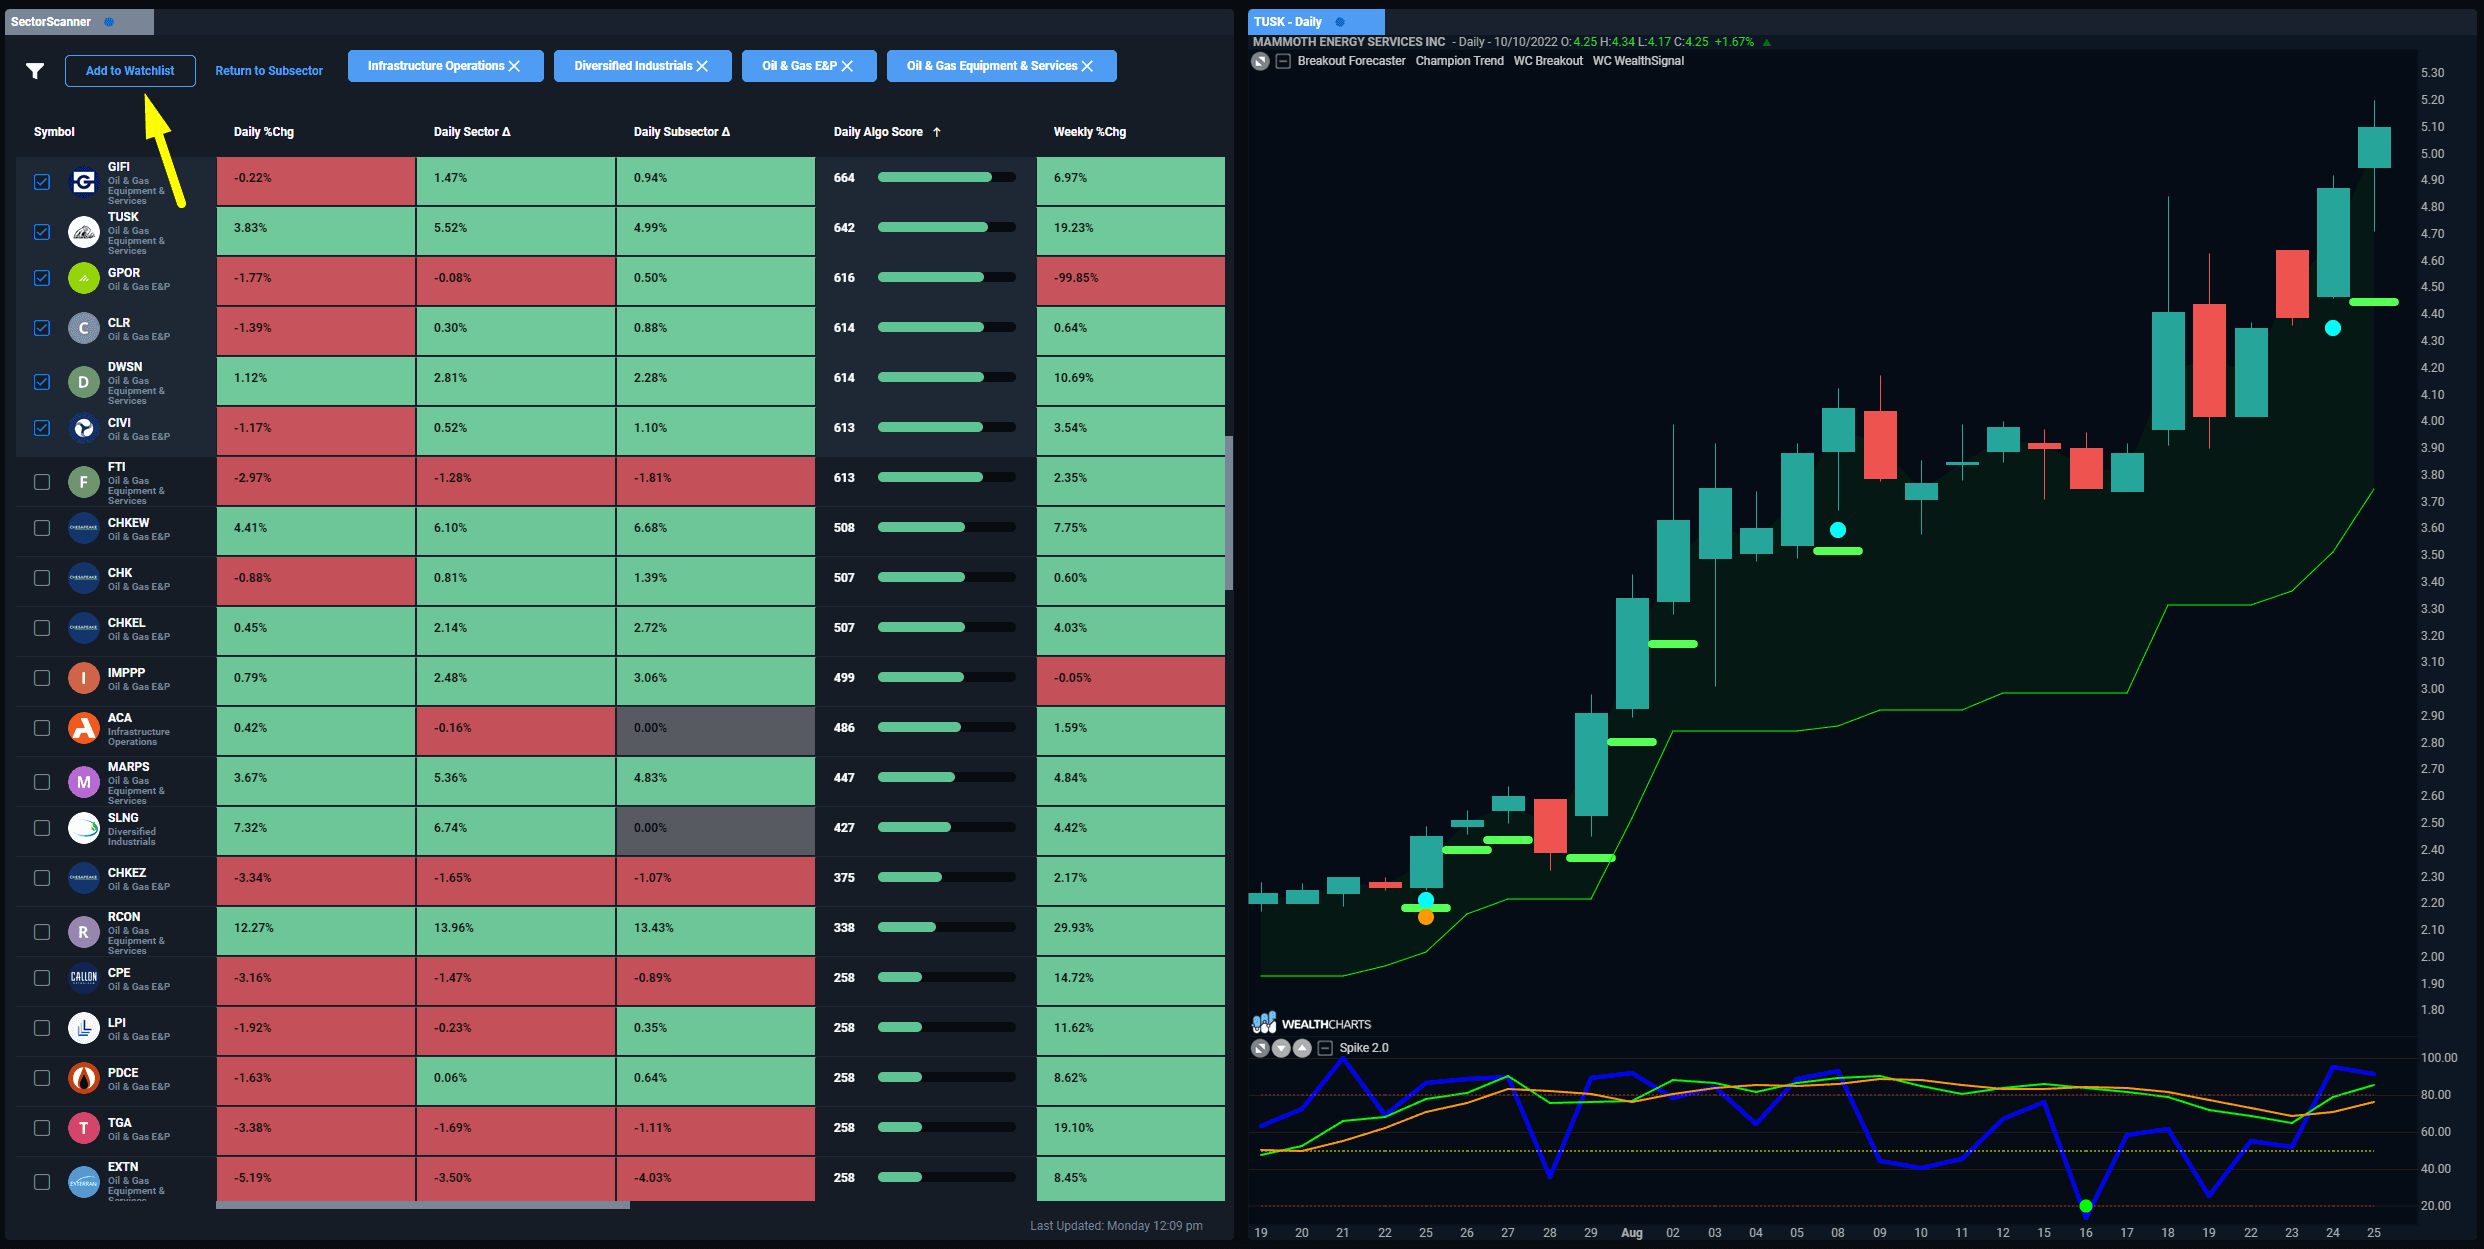Maximize the Spike 2.0 pane
The image size is (2484, 1249).
[1260, 1048]
